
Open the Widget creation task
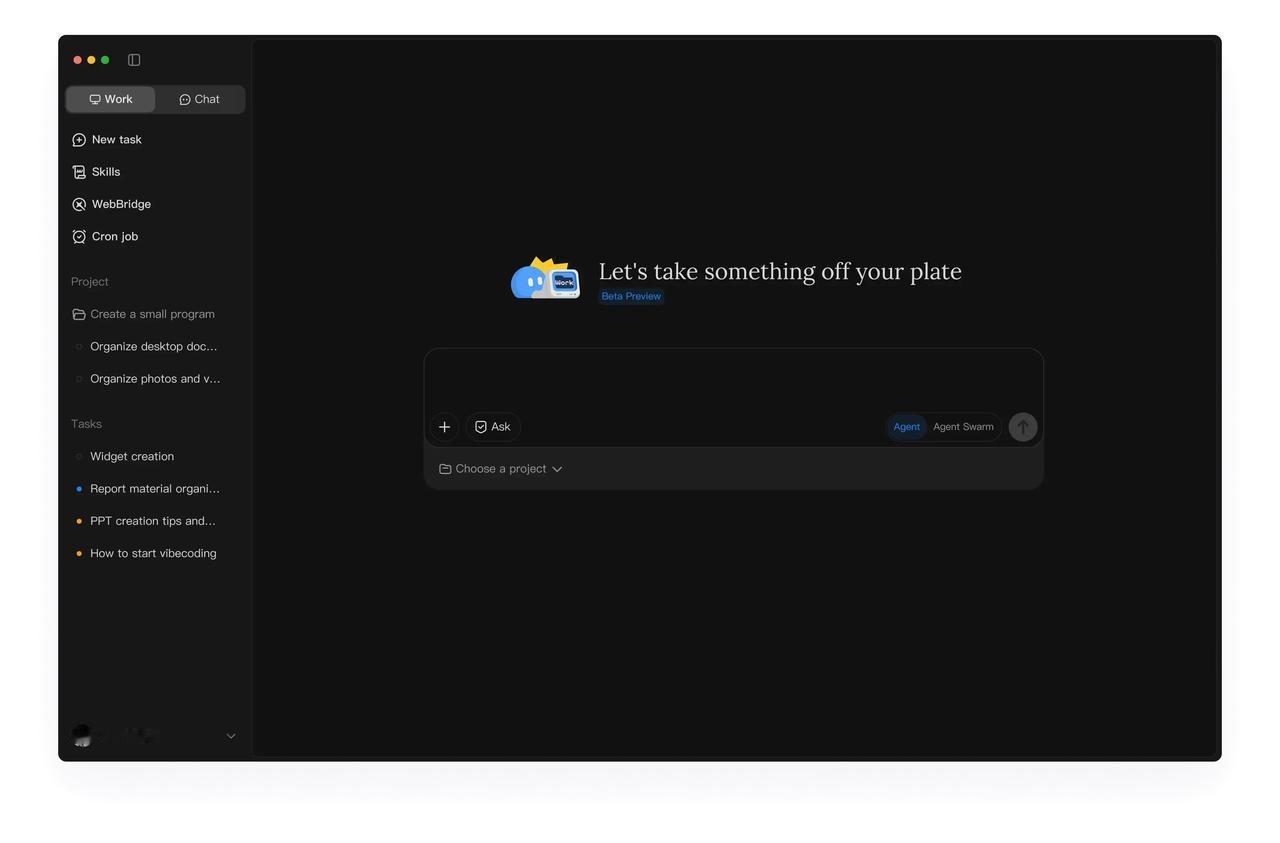click(126, 456)
